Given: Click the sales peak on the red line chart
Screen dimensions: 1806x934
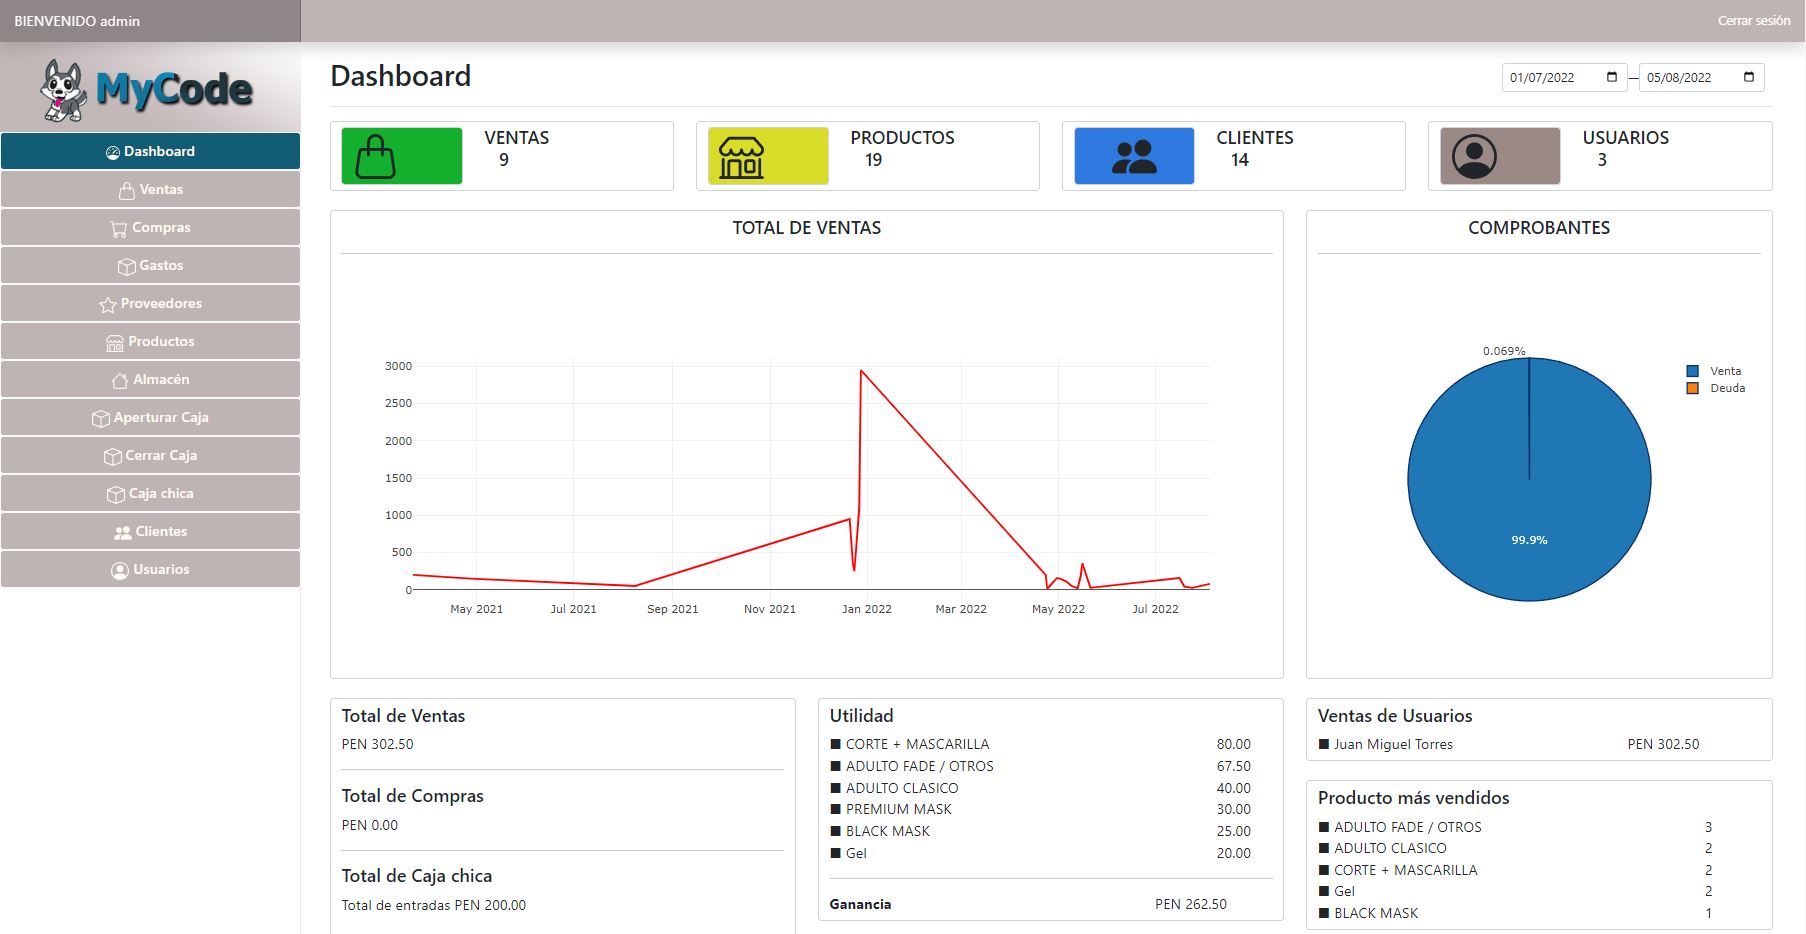Looking at the screenshot, I should pyautogui.click(x=861, y=371).
